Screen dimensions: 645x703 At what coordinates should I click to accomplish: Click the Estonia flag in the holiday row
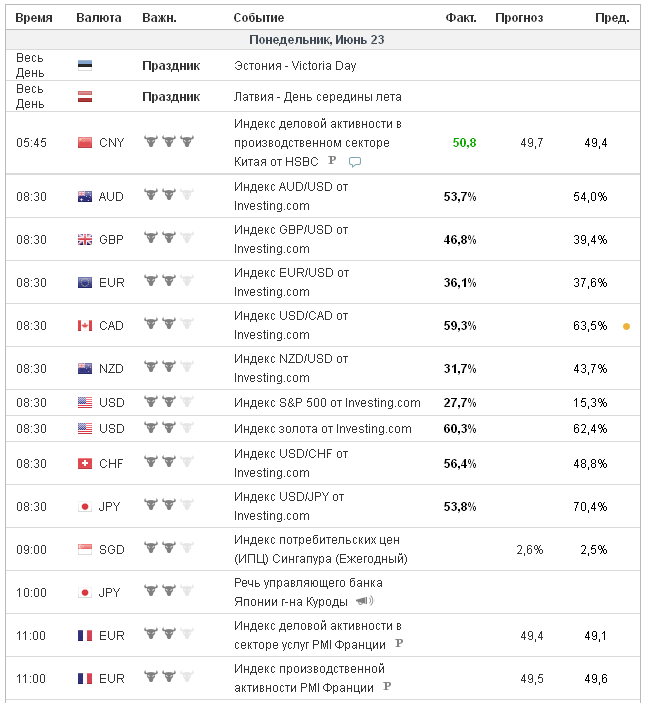pyautogui.click(x=85, y=66)
